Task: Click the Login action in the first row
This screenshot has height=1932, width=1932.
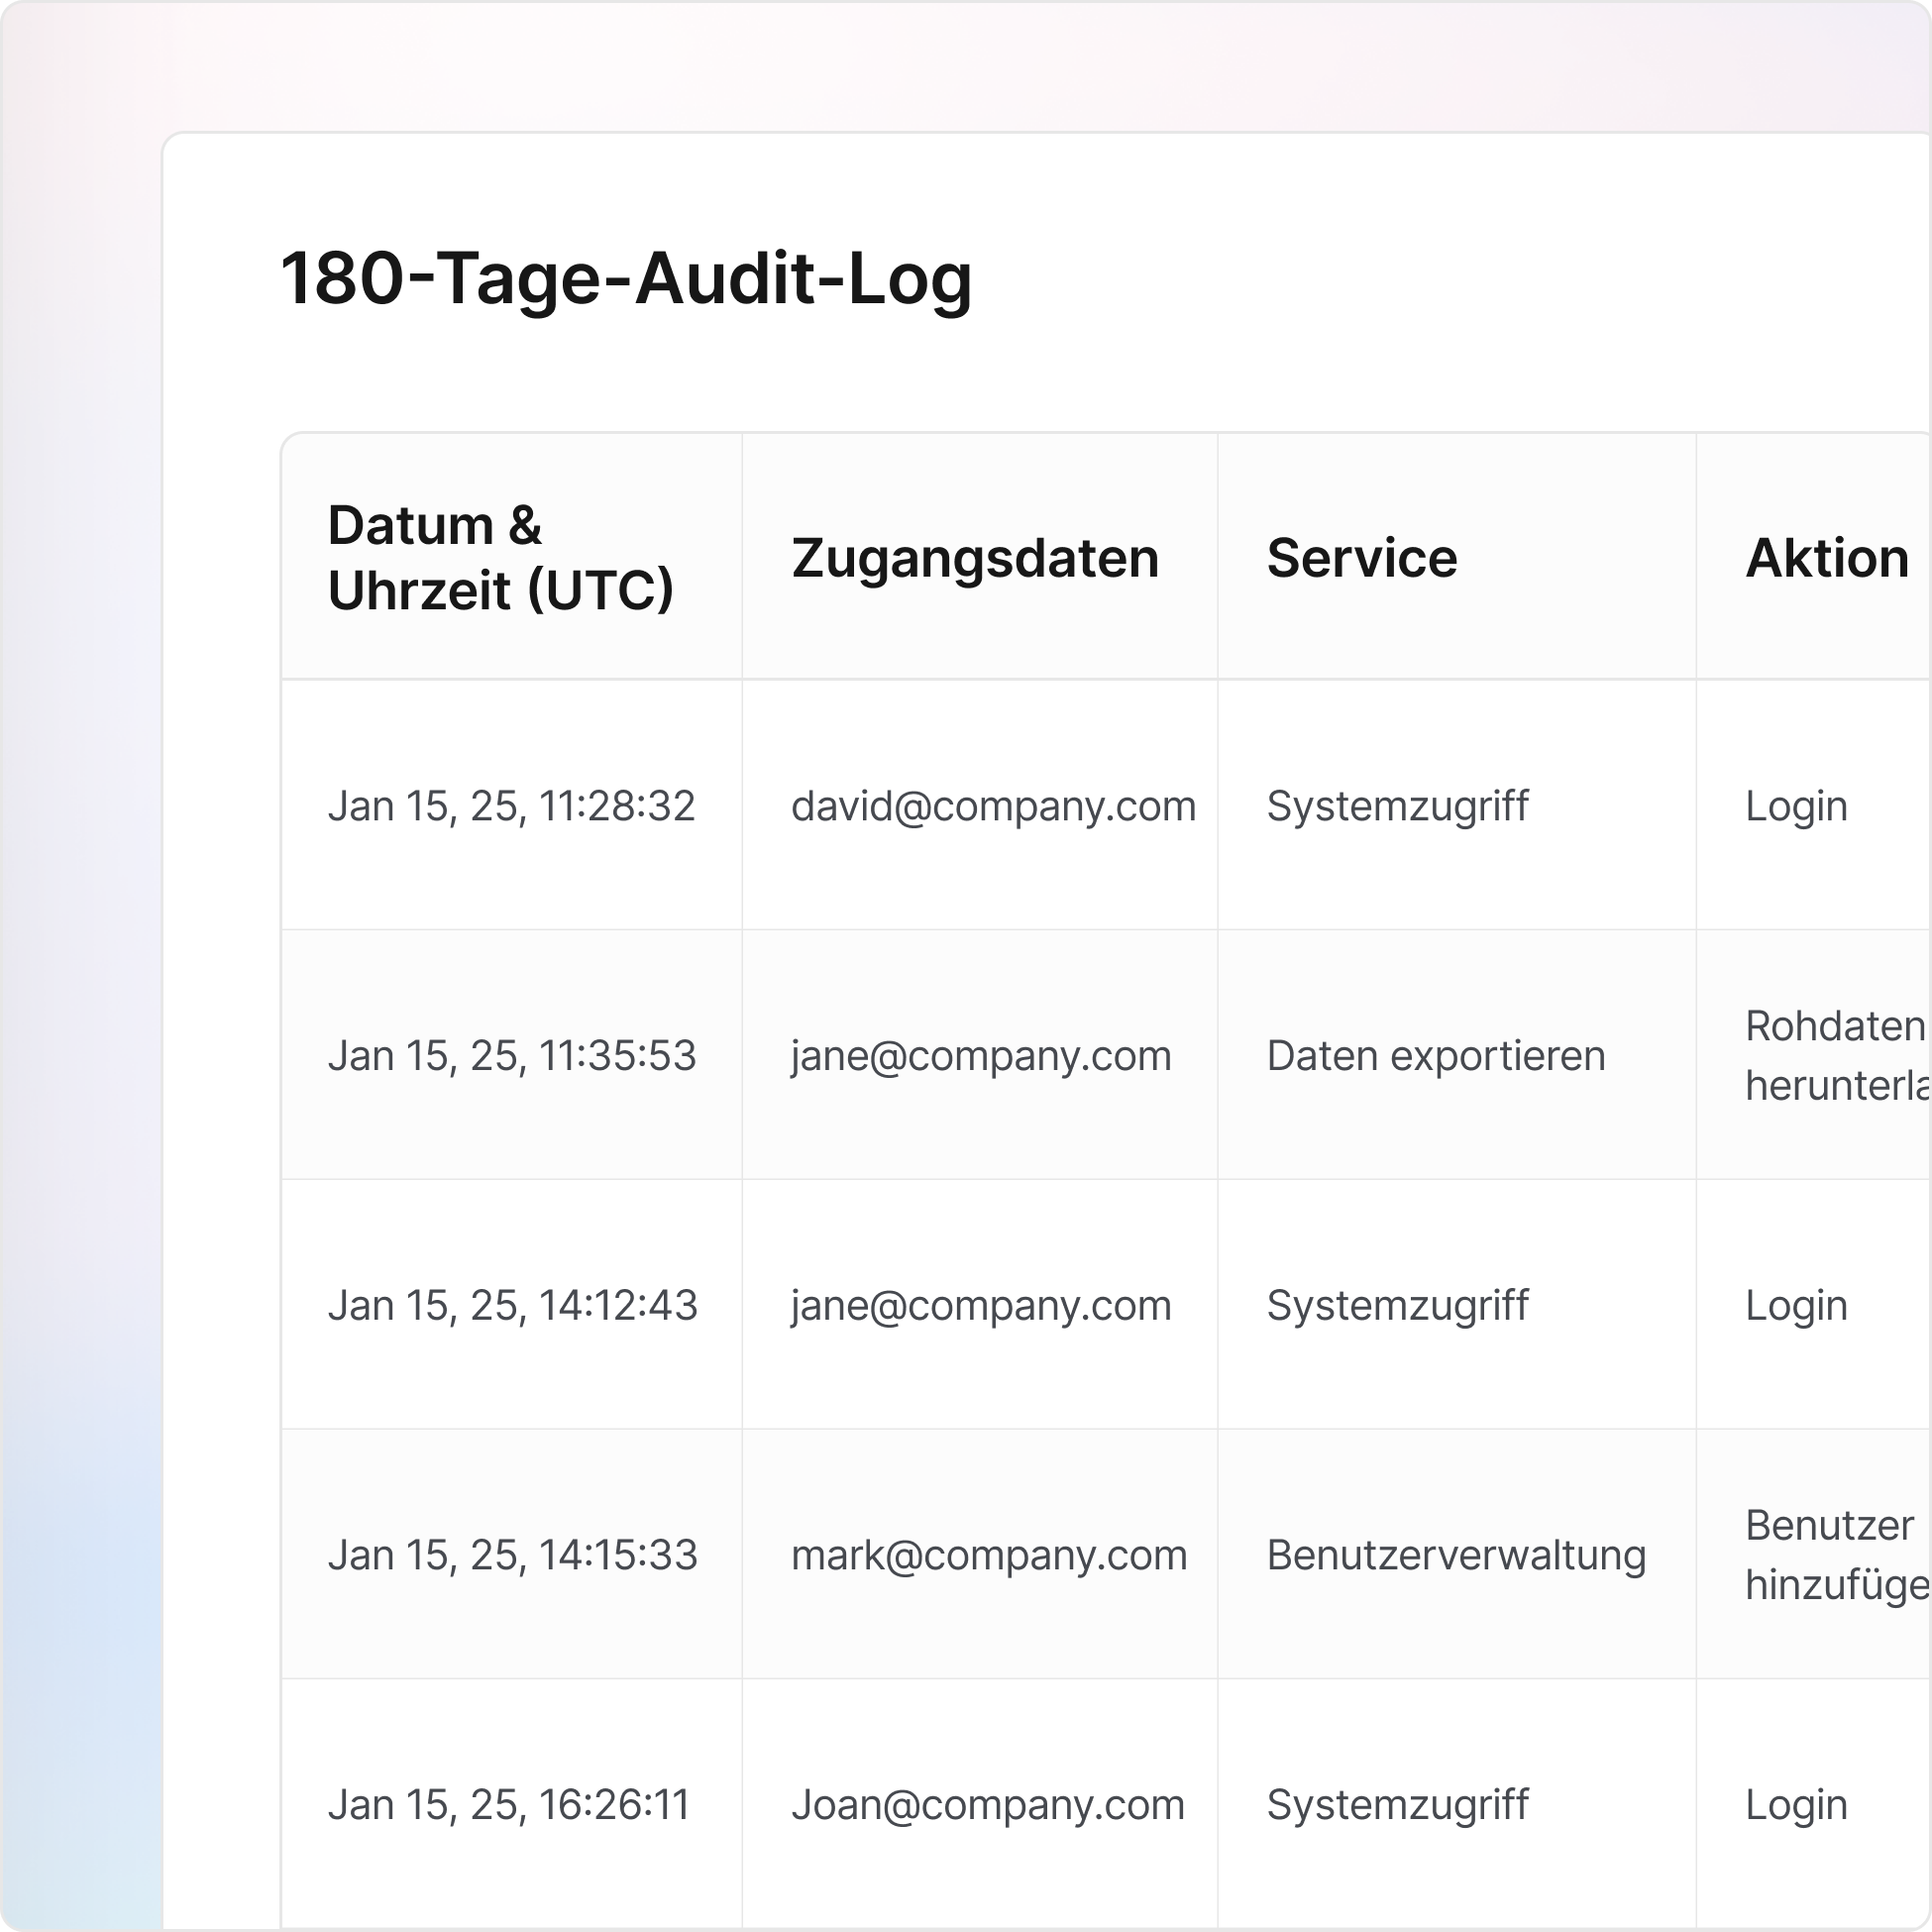Action: tap(1796, 806)
